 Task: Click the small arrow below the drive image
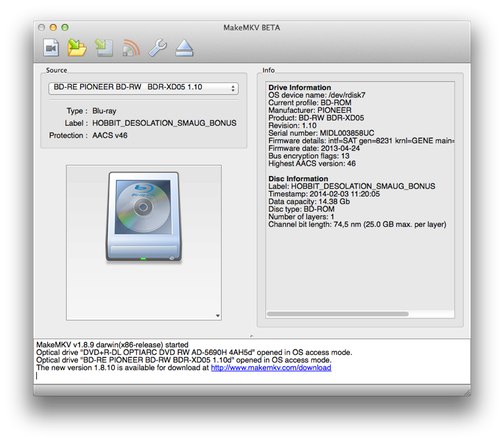click(218, 315)
